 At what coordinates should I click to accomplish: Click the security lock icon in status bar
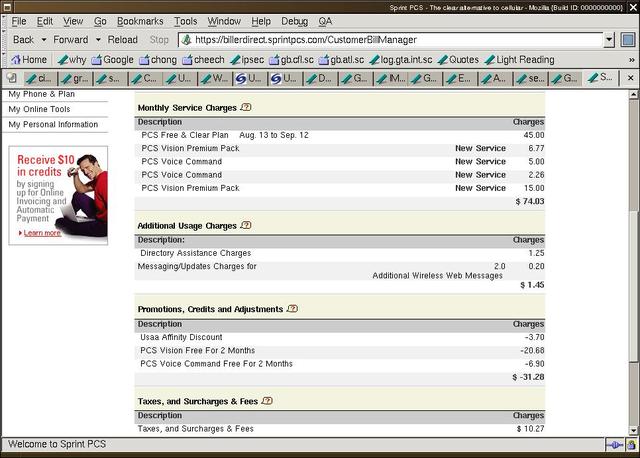click(x=631, y=445)
